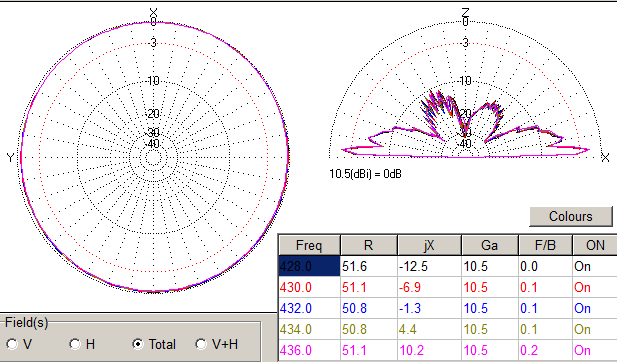This screenshot has height=362, width=617.
Task: Select the 436.0 frequency cell
Action: (309, 350)
